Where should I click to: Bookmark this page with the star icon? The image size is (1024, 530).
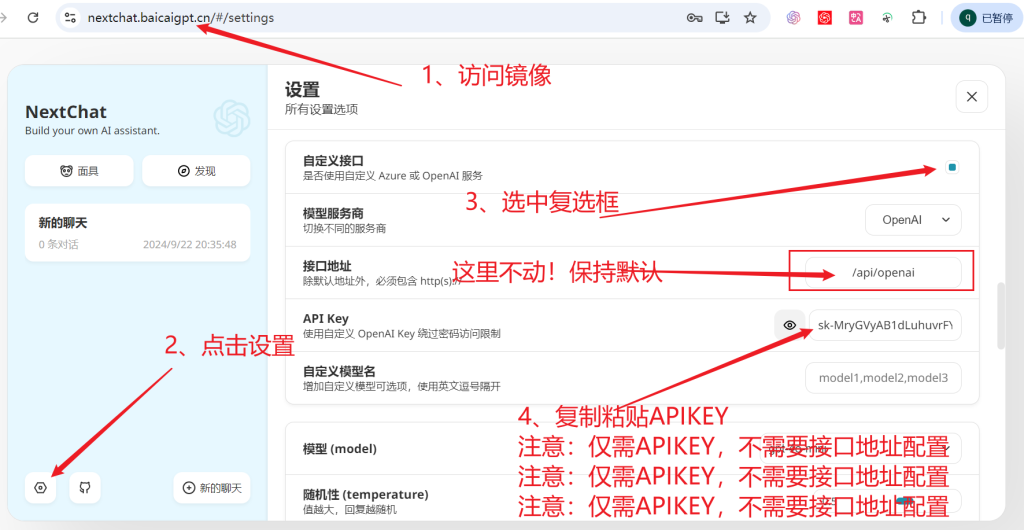[x=750, y=18]
